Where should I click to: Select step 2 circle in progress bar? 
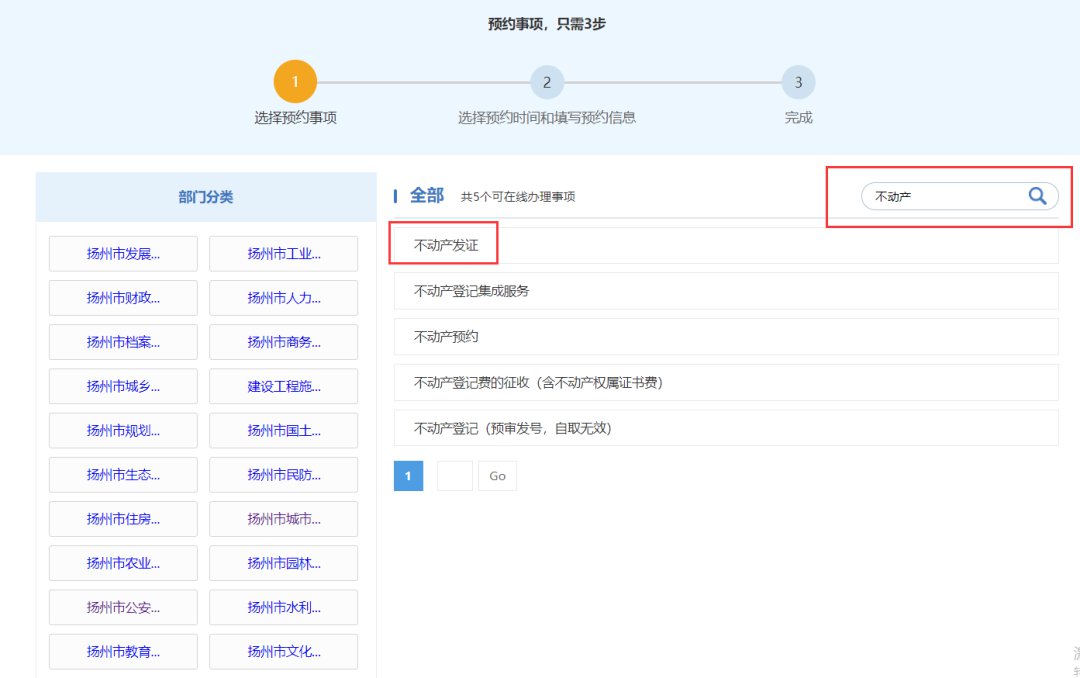point(547,82)
